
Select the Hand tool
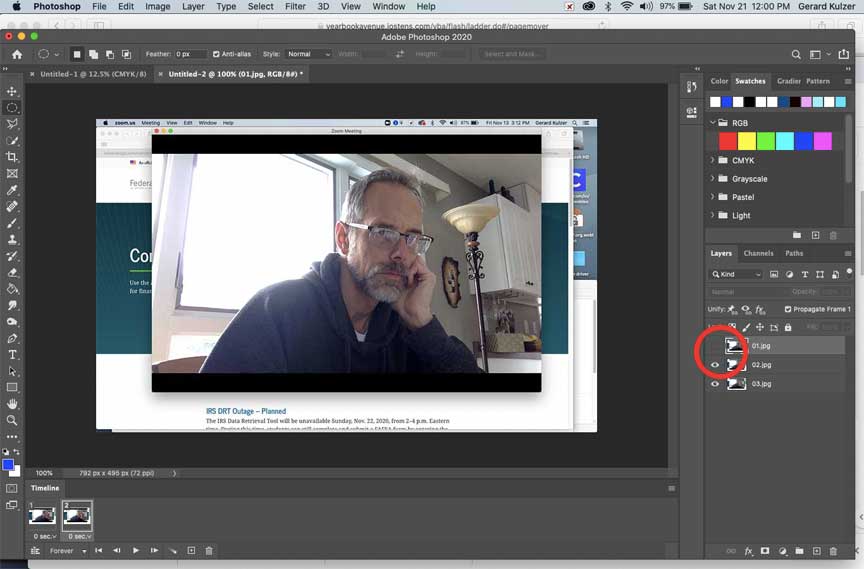(x=12, y=404)
